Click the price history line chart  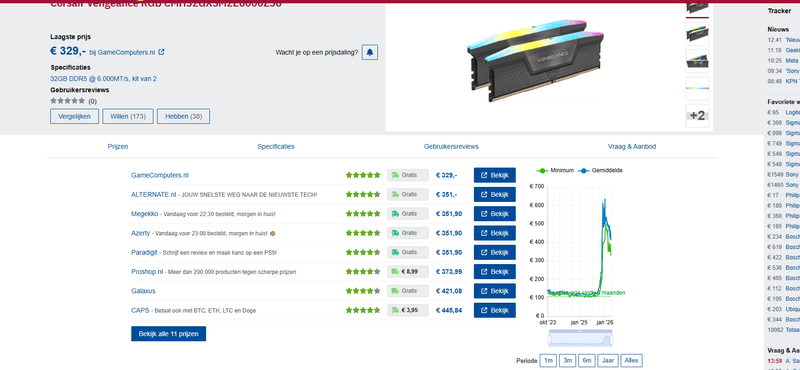point(579,251)
